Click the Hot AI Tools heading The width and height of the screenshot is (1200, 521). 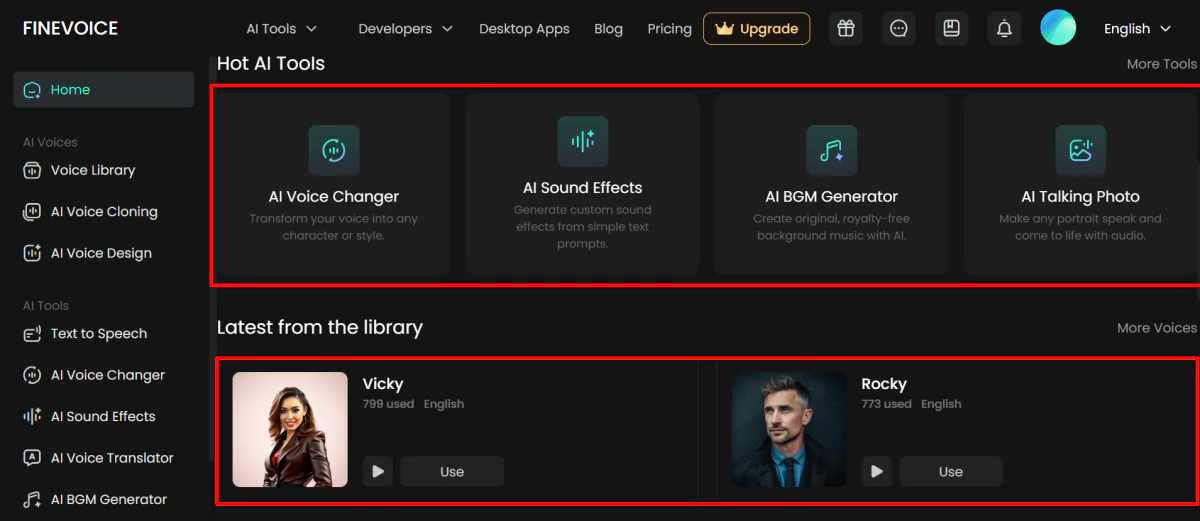pos(271,64)
